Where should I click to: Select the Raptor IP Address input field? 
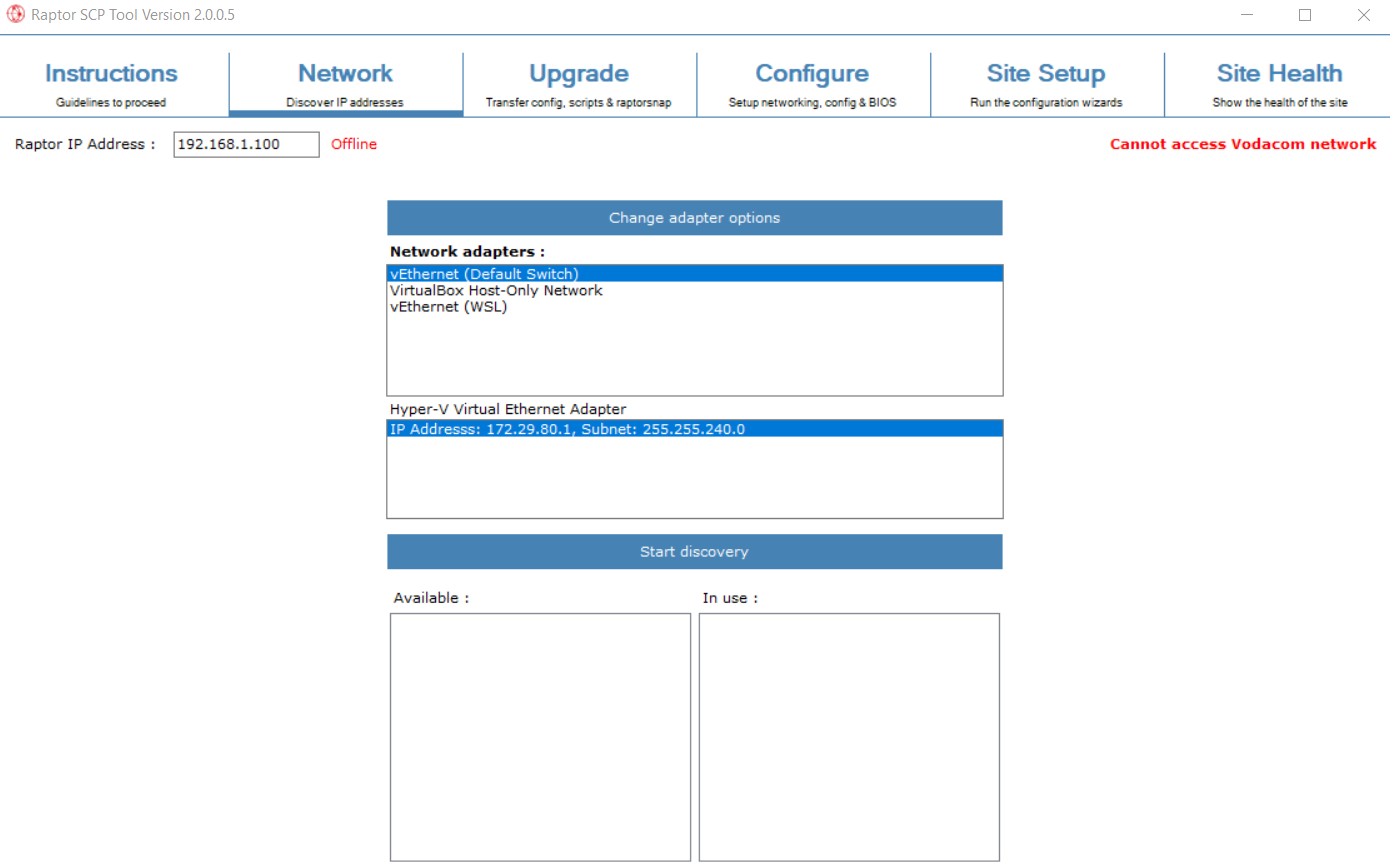coord(245,144)
